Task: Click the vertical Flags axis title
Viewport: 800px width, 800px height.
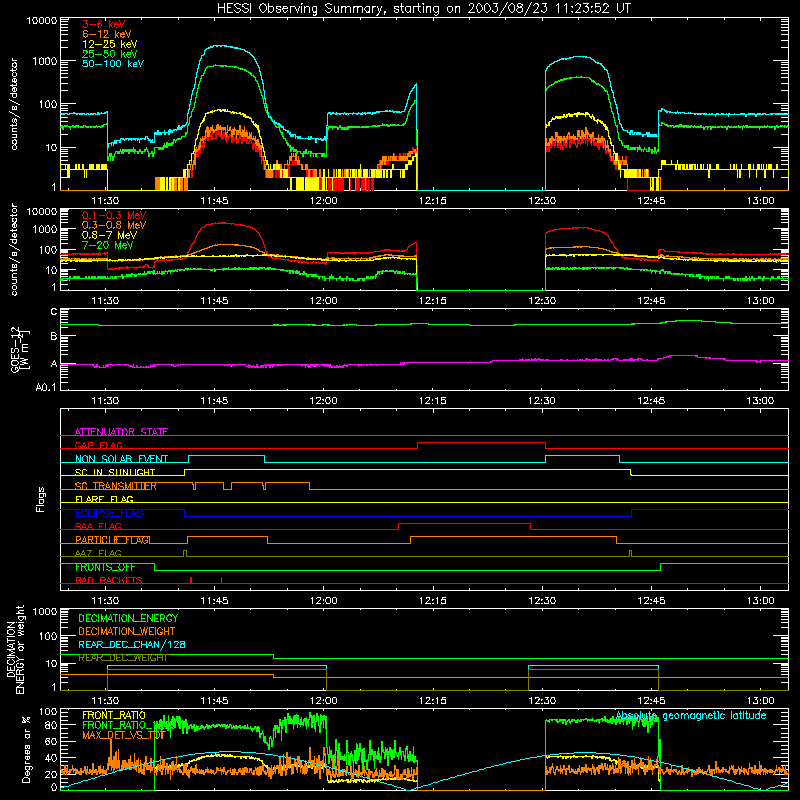Action: [40, 499]
